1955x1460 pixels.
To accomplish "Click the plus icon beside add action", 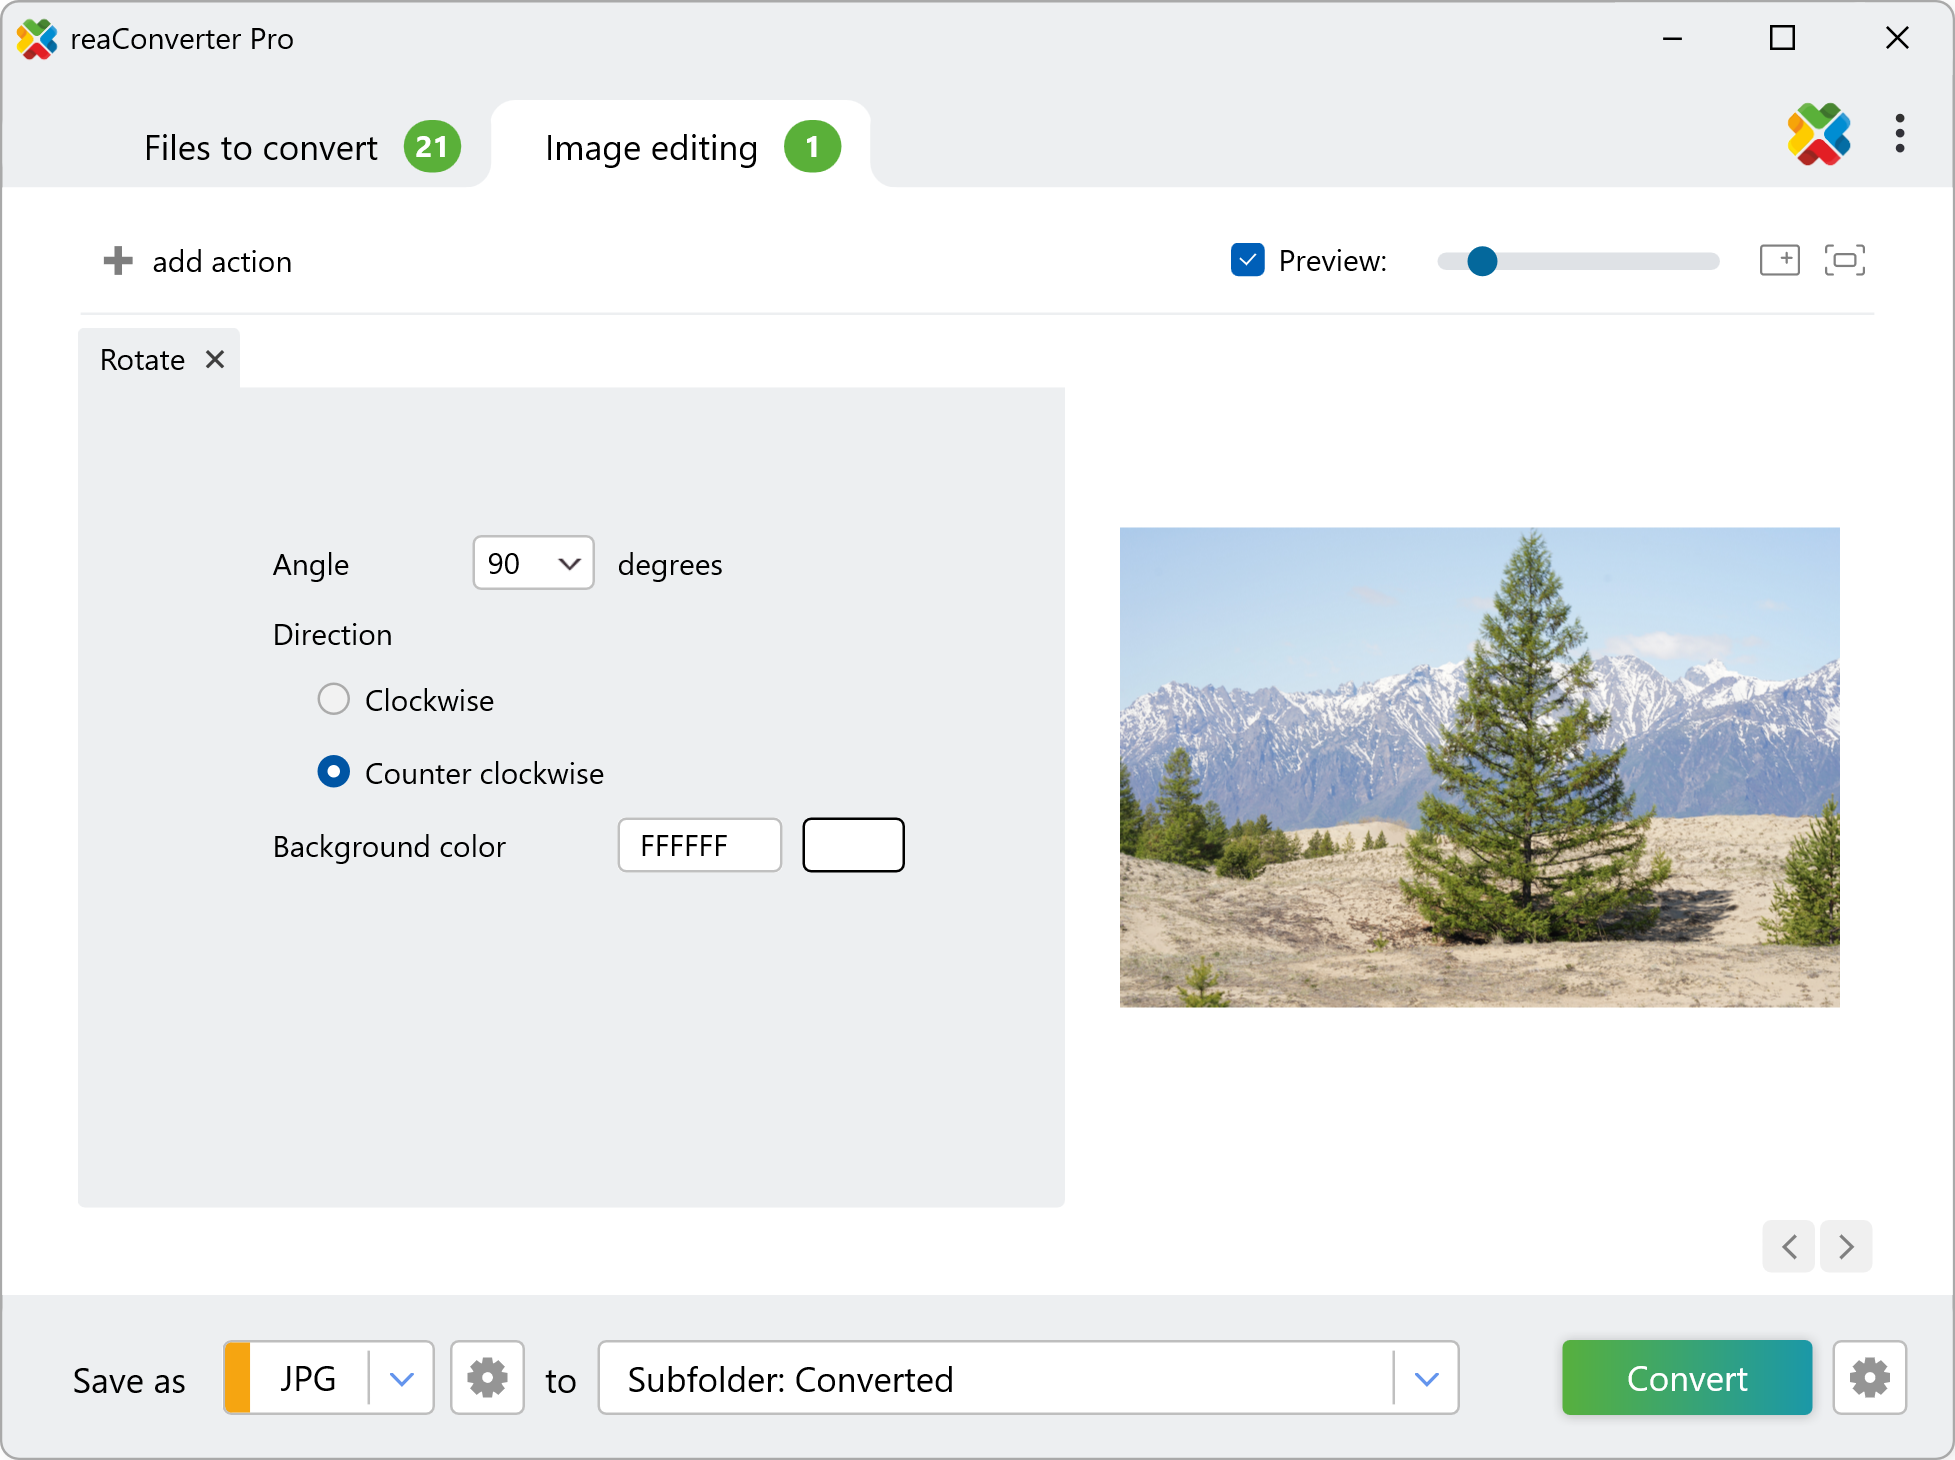I will point(118,261).
